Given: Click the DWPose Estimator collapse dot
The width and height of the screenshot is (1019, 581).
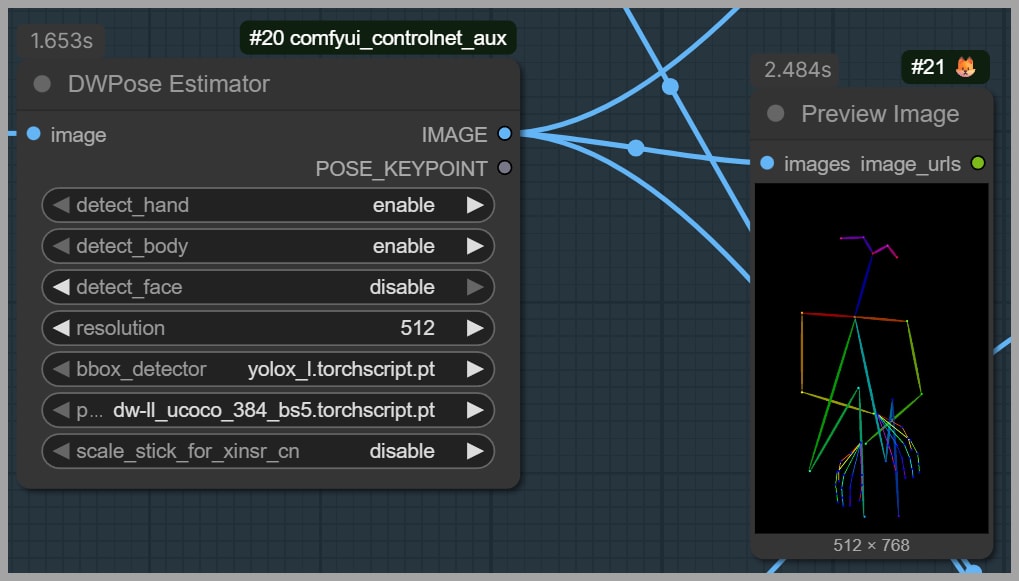Looking at the screenshot, I should 42,84.
